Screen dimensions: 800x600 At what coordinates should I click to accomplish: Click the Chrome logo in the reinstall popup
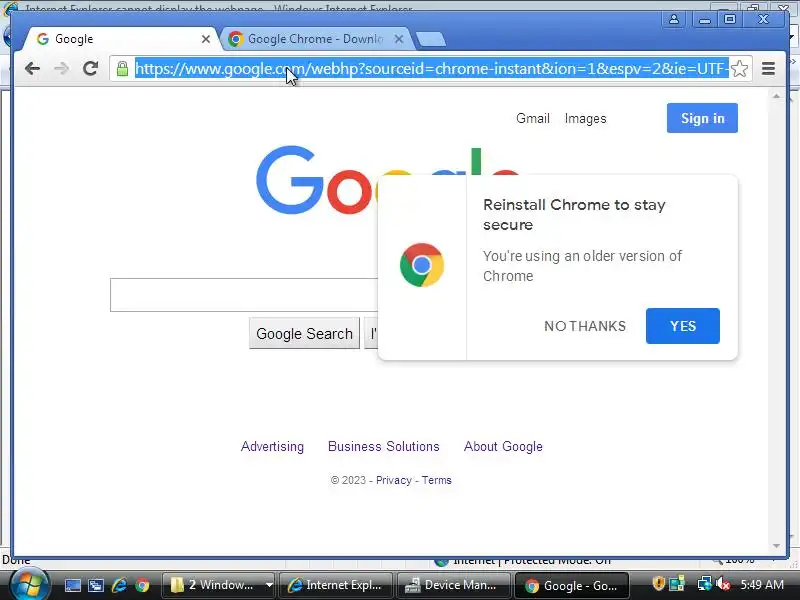click(x=422, y=265)
